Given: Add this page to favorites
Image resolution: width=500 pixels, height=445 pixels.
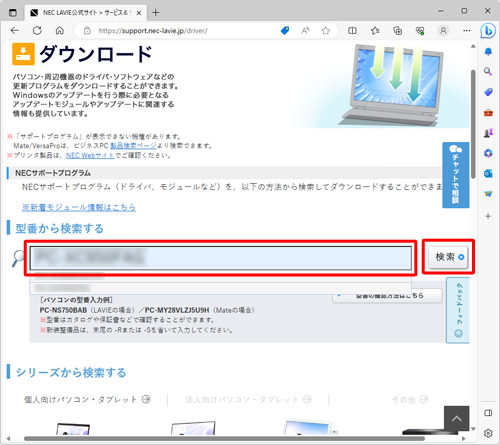Looking at the screenshot, I should click(326, 31).
